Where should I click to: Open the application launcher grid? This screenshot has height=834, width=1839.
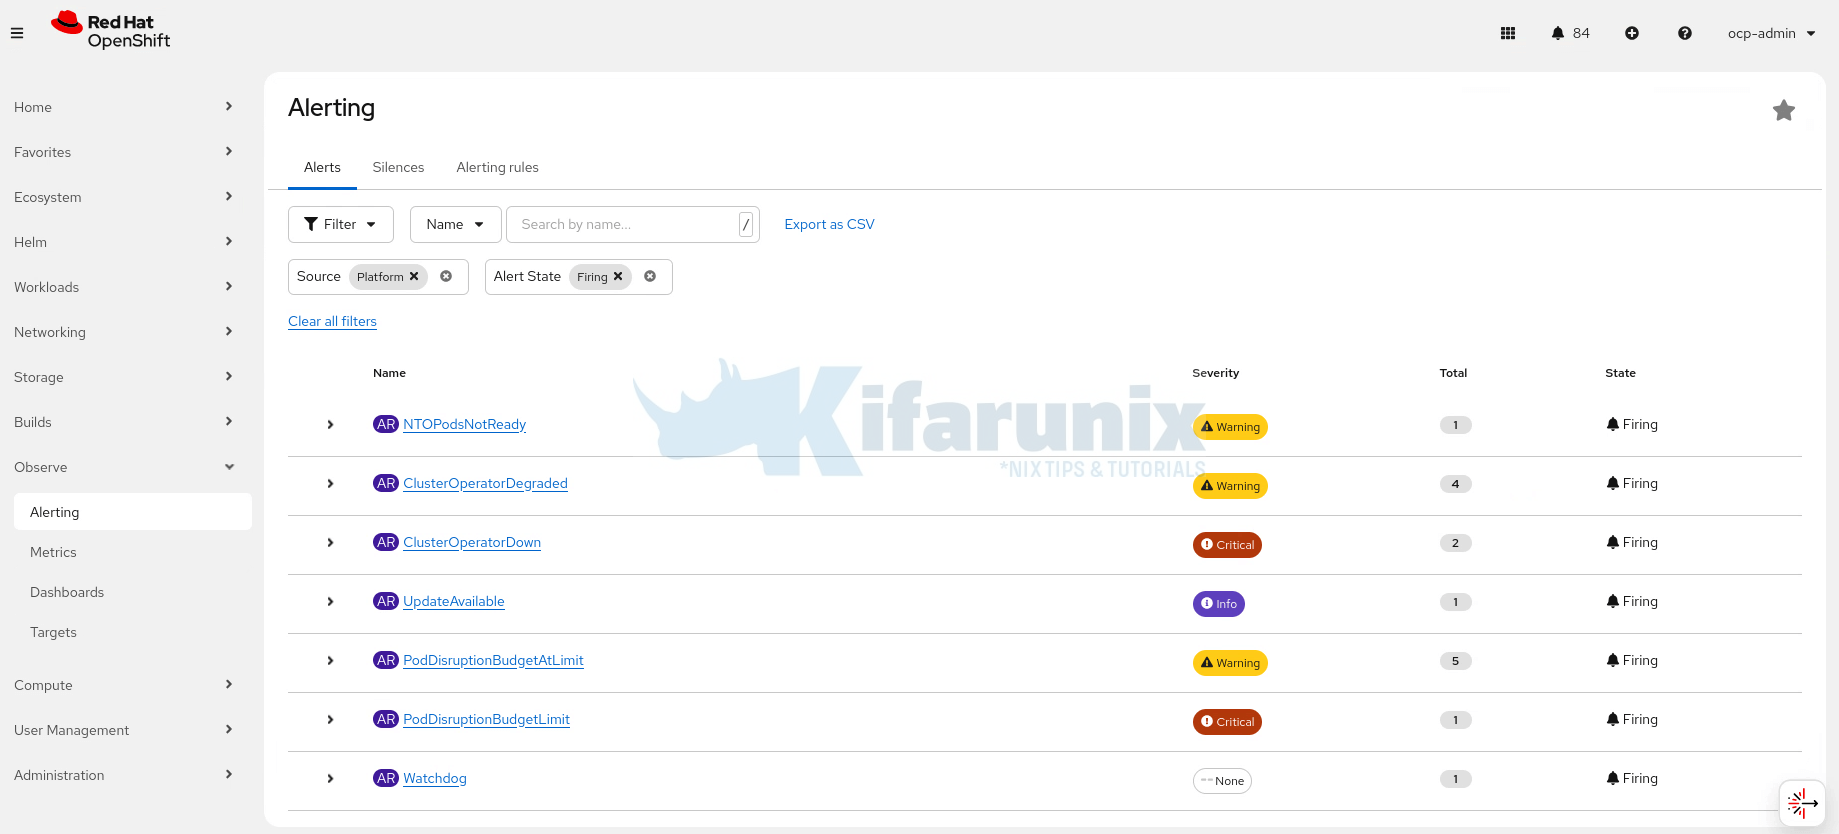pos(1508,33)
